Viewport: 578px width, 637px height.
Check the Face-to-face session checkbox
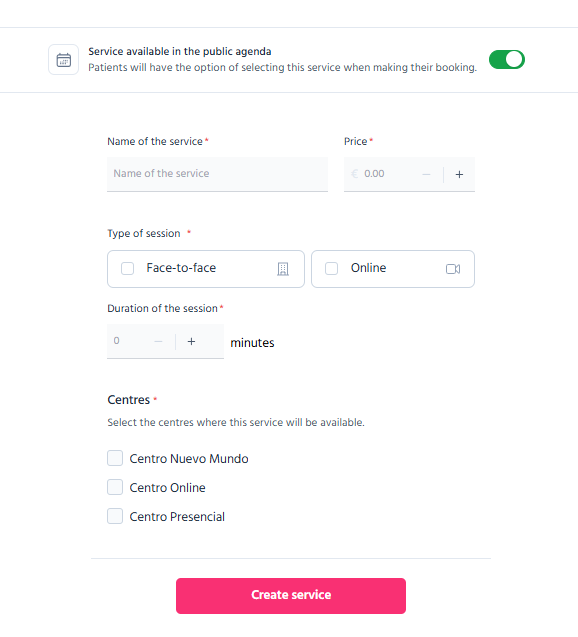click(x=128, y=269)
